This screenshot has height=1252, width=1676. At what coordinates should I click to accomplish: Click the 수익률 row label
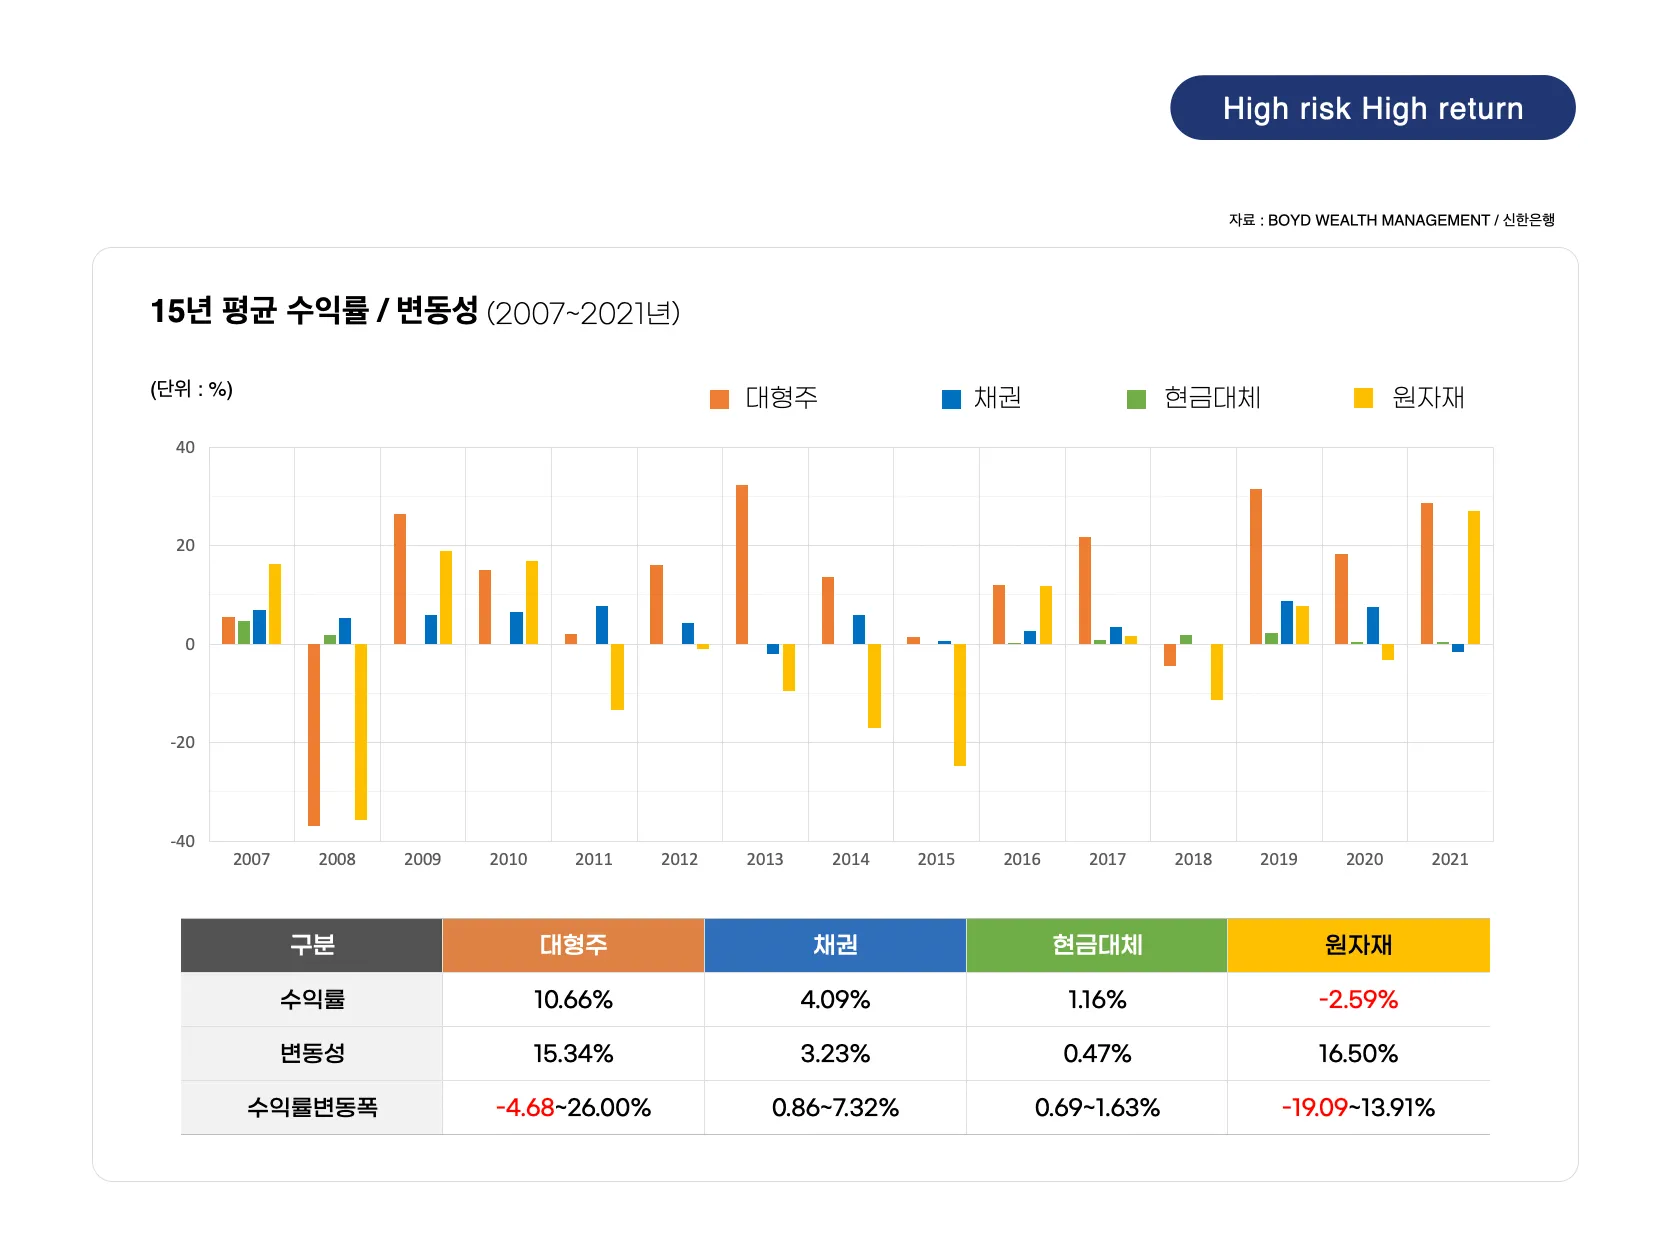pyautogui.click(x=312, y=999)
